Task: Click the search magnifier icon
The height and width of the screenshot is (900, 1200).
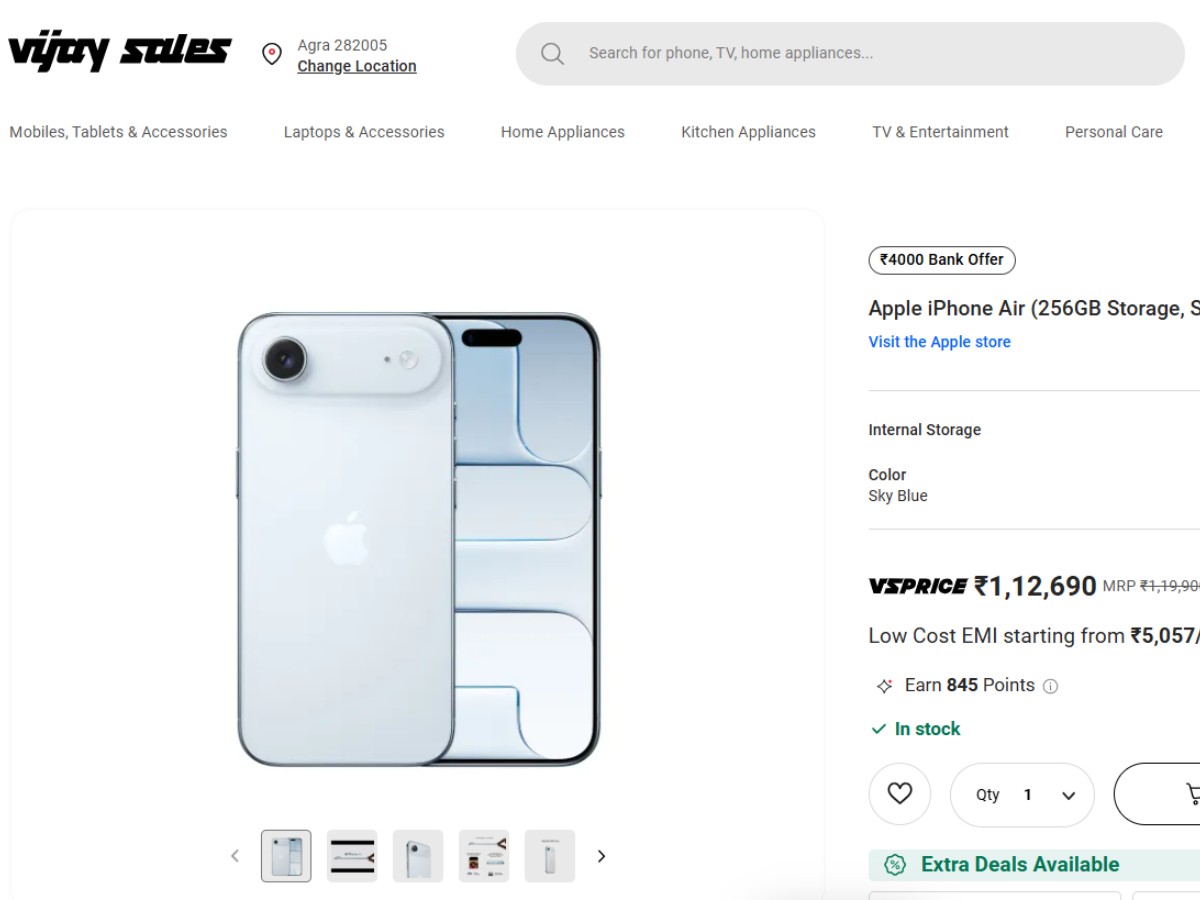Action: click(552, 54)
